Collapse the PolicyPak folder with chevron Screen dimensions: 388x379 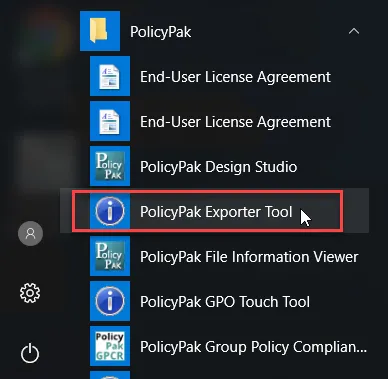coord(354,31)
